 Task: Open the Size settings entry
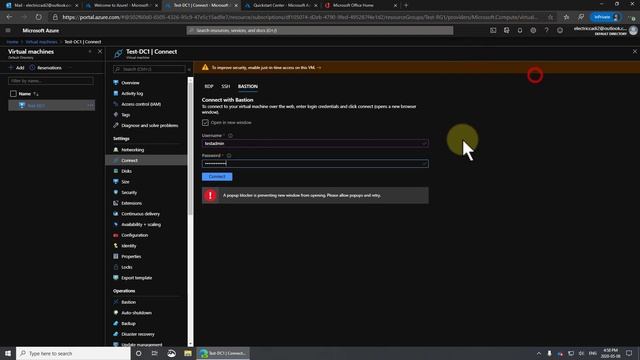(x=125, y=182)
